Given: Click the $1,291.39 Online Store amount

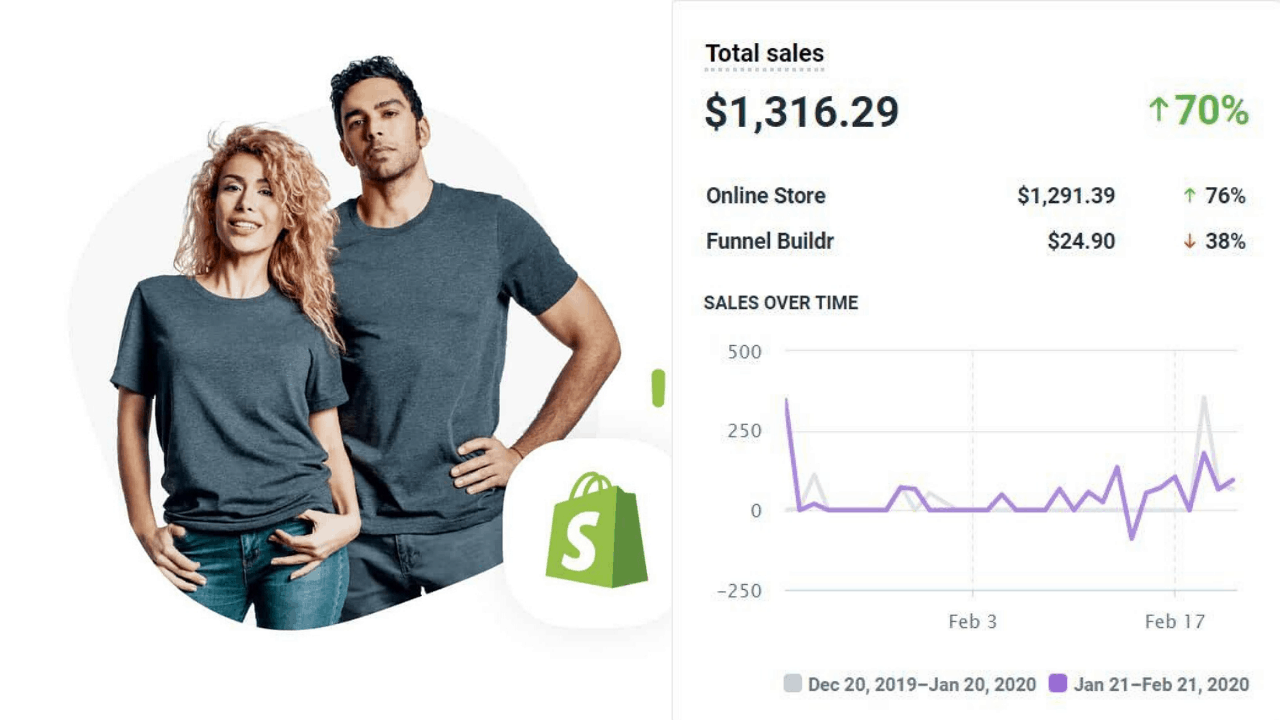Looking at the screenshot, I should click(x=1066, y=196).
